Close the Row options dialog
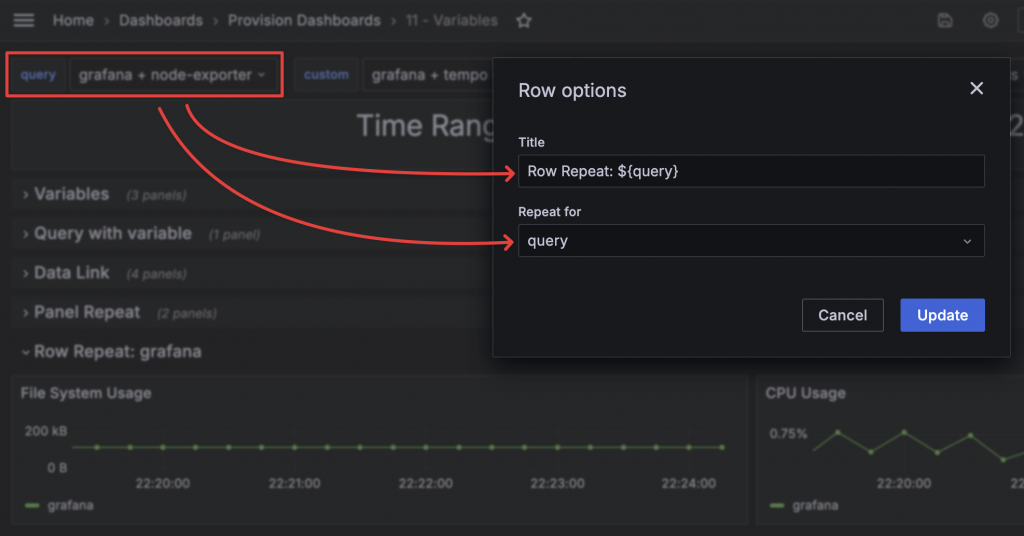1024x536 pixels. coord(976,88)
